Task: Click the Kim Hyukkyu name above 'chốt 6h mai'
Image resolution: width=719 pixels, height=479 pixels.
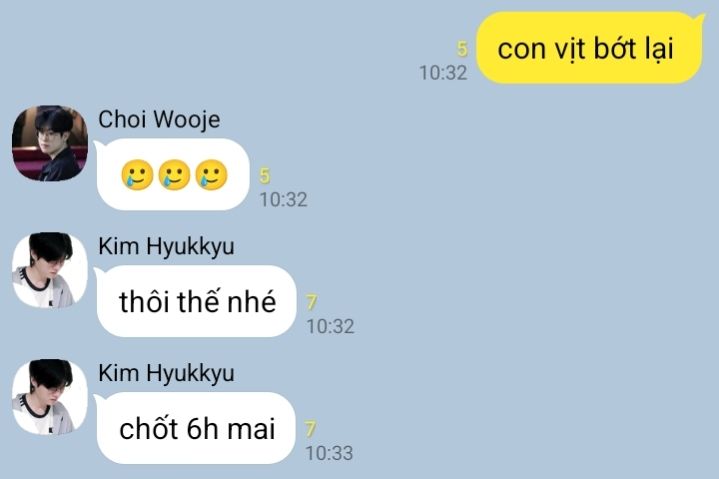Action: pyautogui.click(x=166, y=373)
